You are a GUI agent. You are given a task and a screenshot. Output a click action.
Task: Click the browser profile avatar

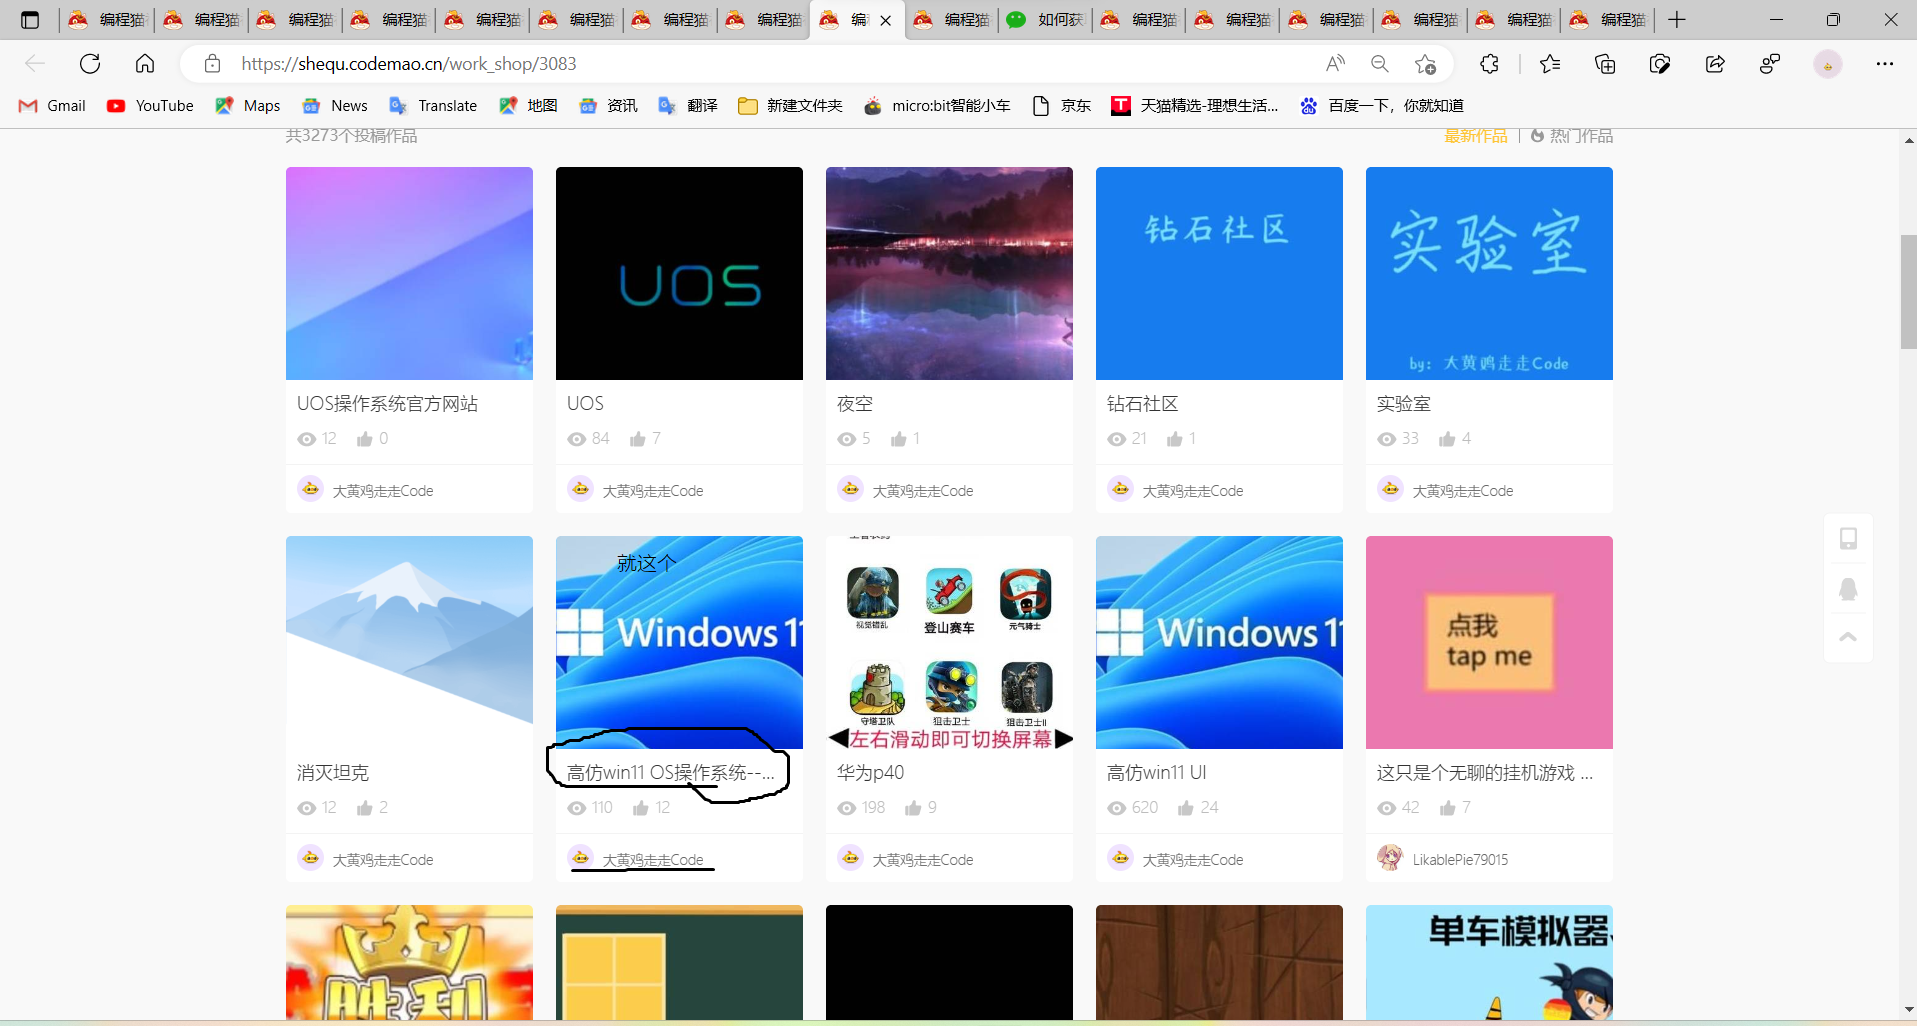pos(1828,64)
